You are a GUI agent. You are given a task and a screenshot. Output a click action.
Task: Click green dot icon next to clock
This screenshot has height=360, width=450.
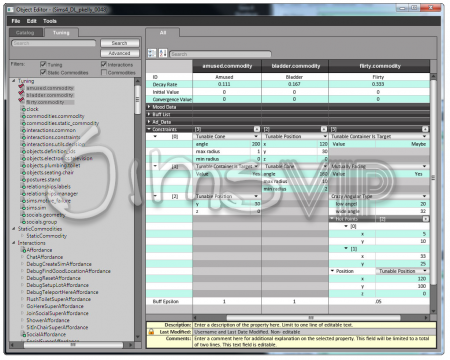[24, 109]
